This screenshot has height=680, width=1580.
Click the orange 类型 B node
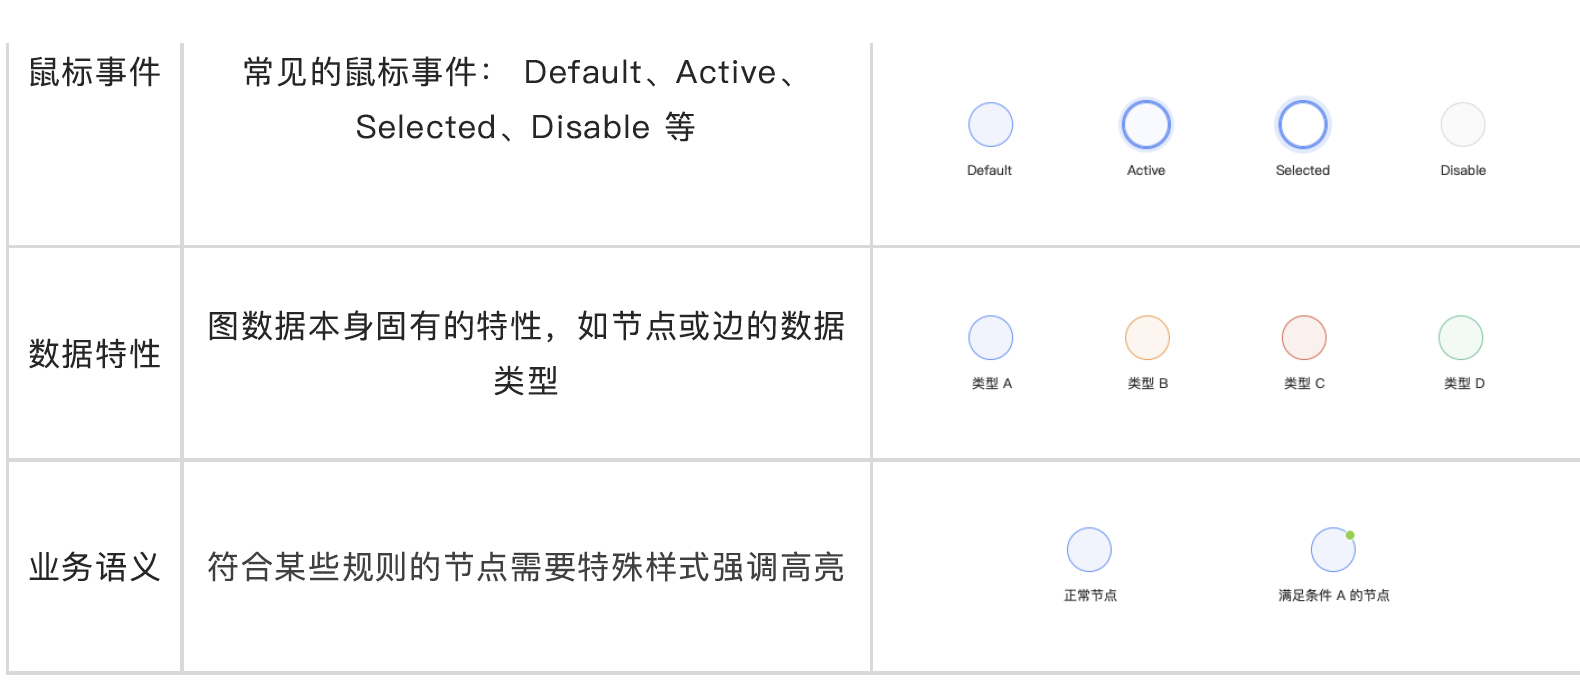tap(1147, 338)
